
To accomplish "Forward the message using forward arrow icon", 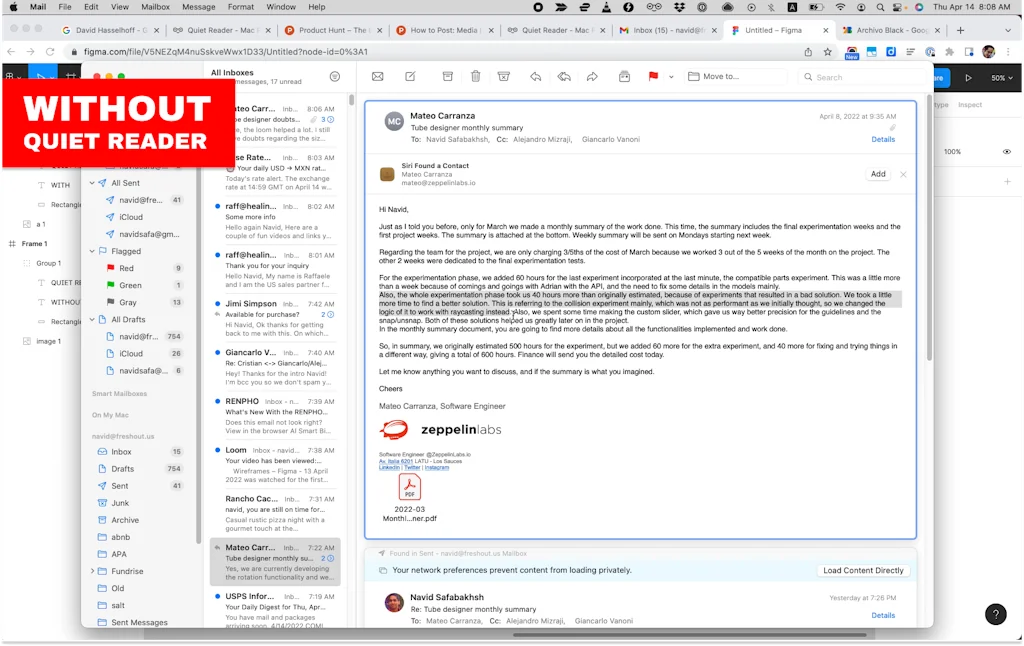I will 593,76.
